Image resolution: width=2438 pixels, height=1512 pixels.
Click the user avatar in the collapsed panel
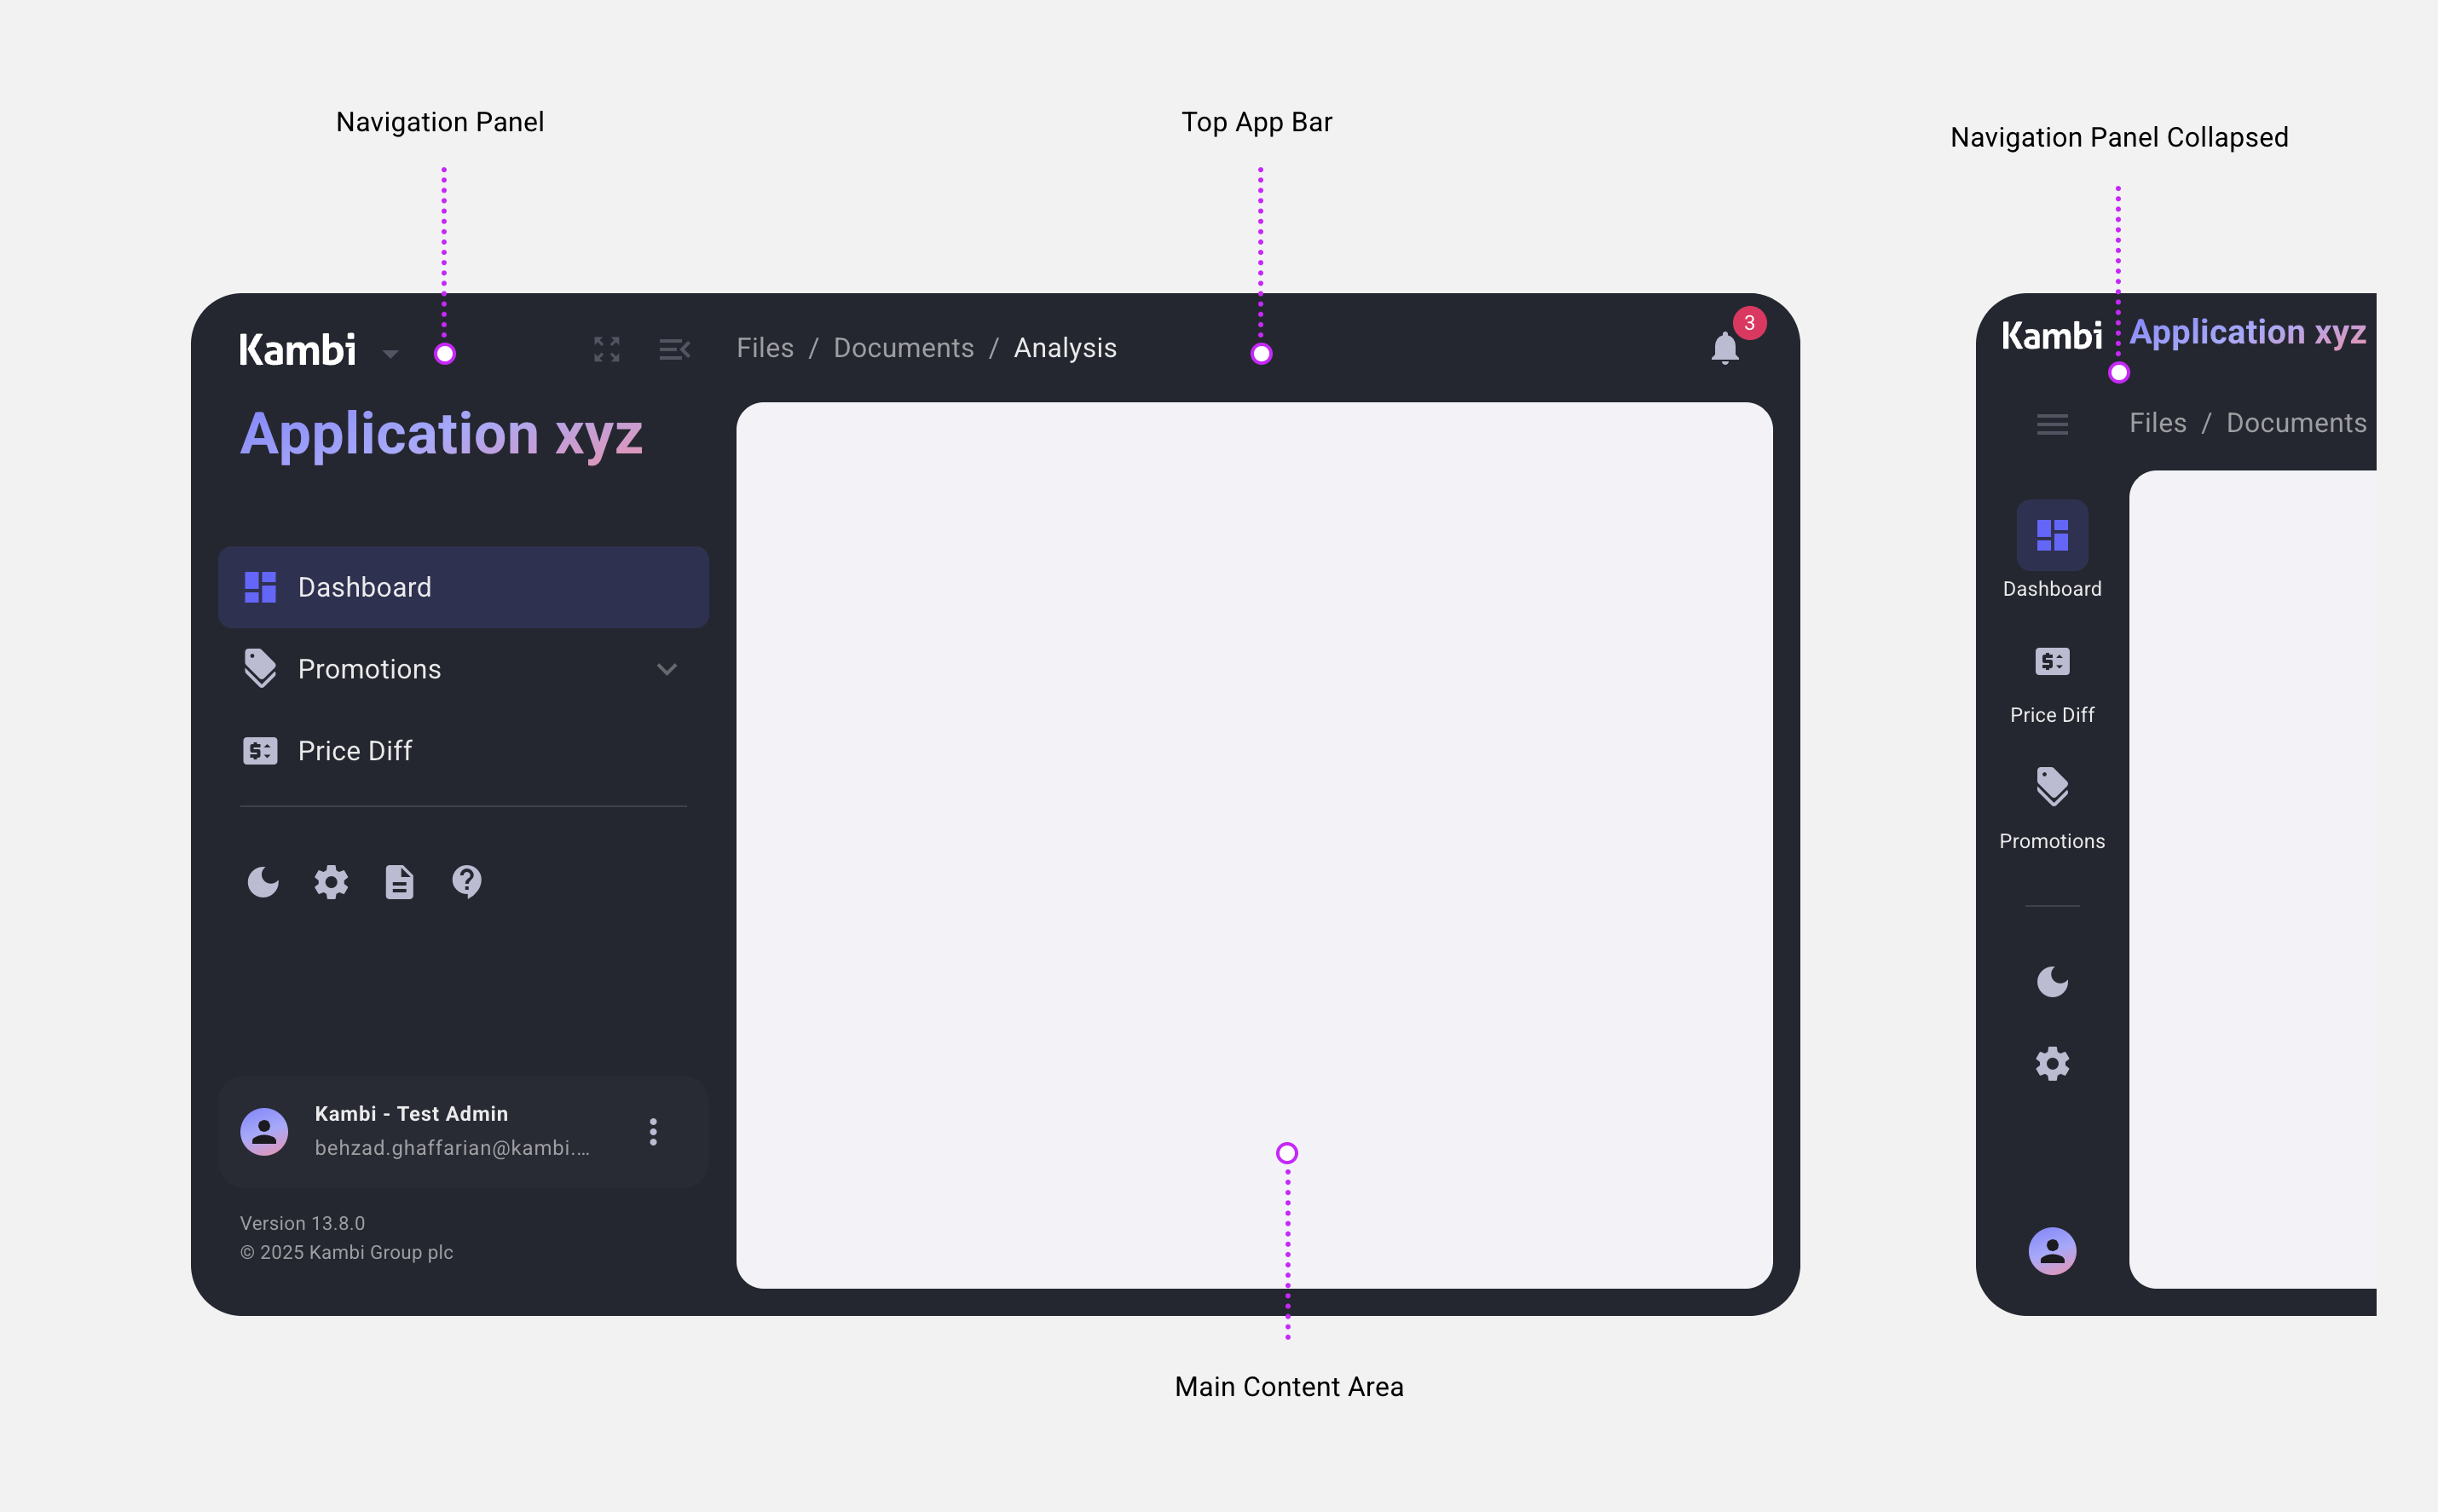point(2052,1251)
